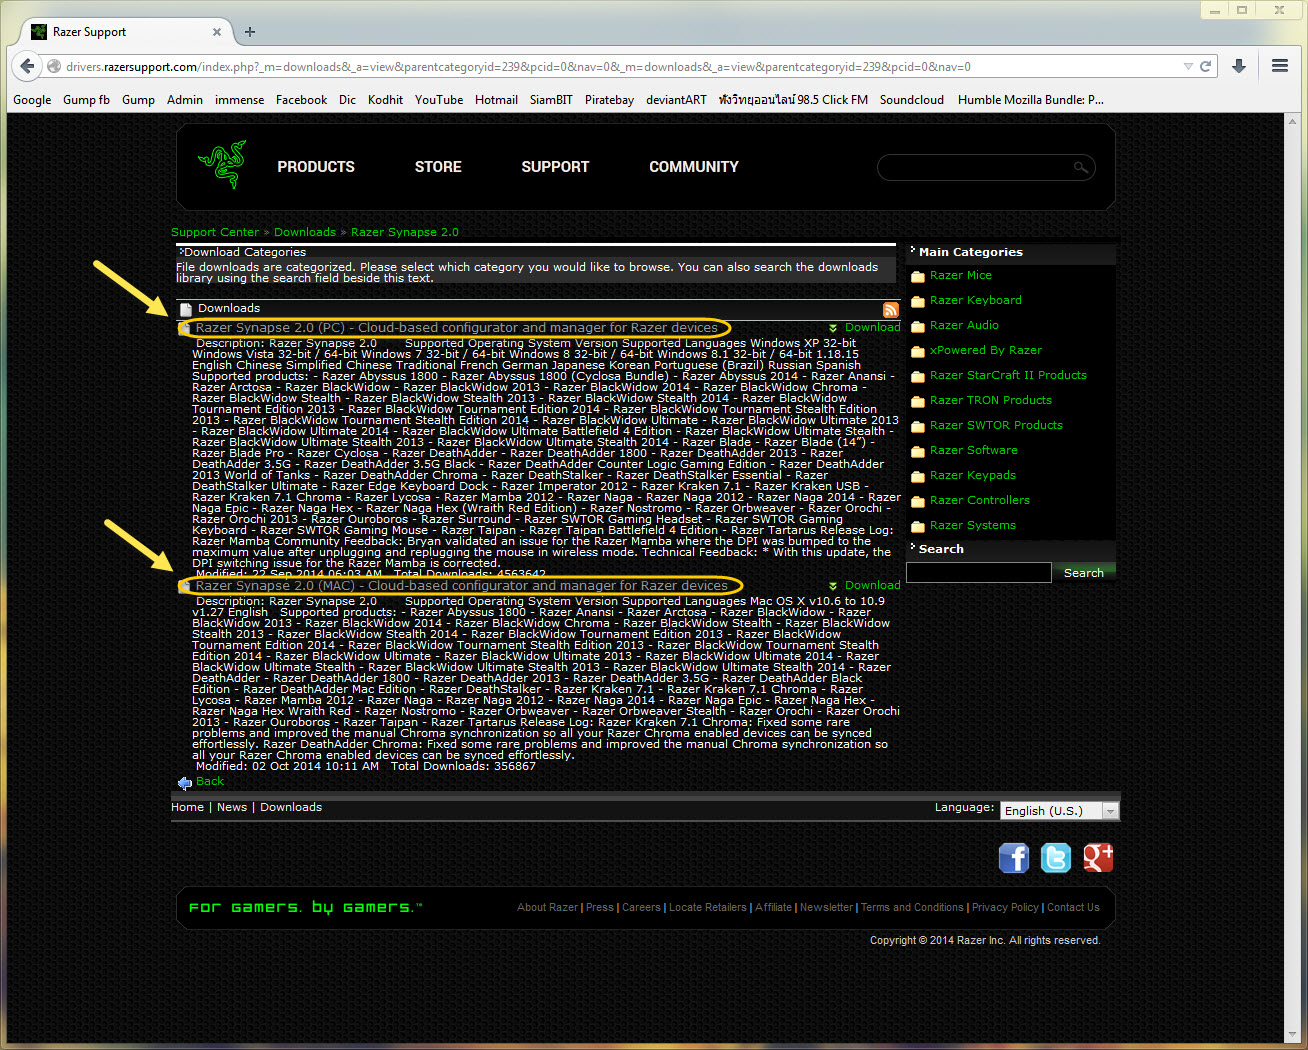Click the blue Back arrow icon
1308x1050 pixels.
pyautogui.click(x=184, y=783)
